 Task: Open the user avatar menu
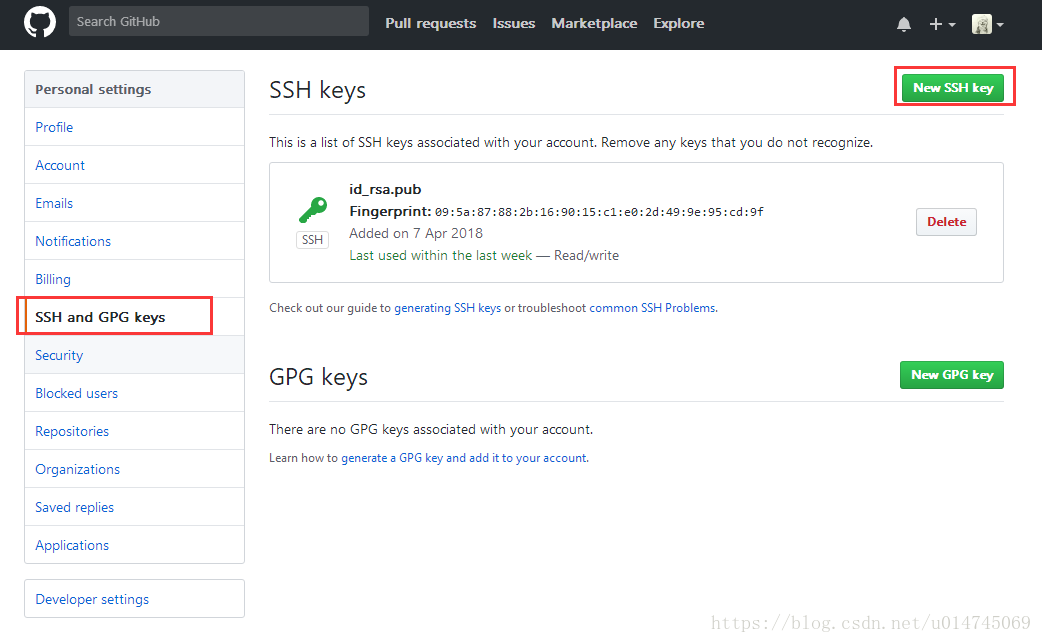pos(988,25)
